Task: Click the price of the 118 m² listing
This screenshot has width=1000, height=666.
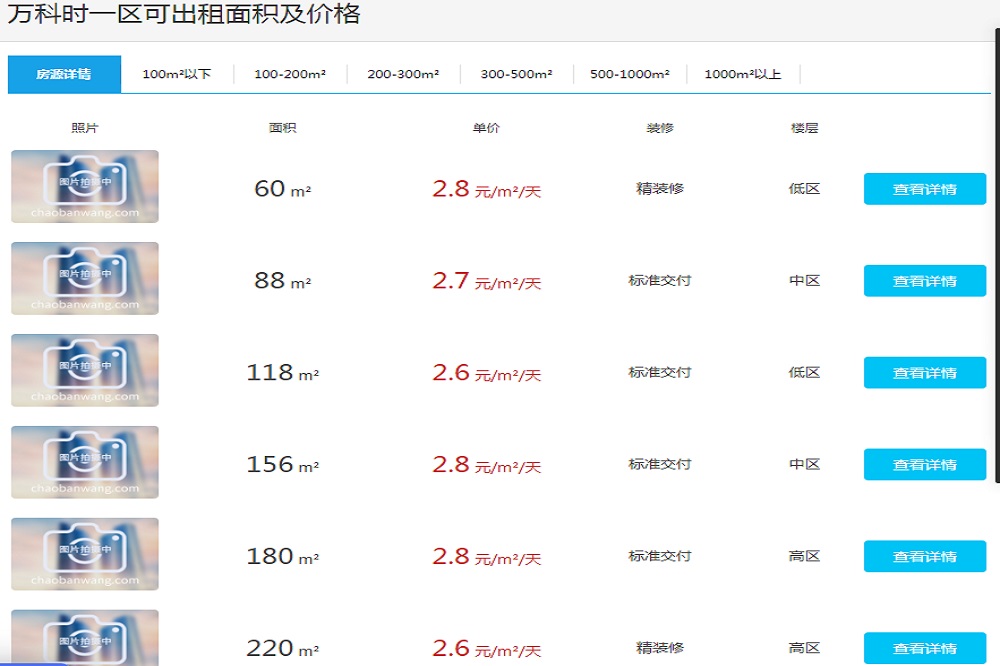Action: [487, 373]
